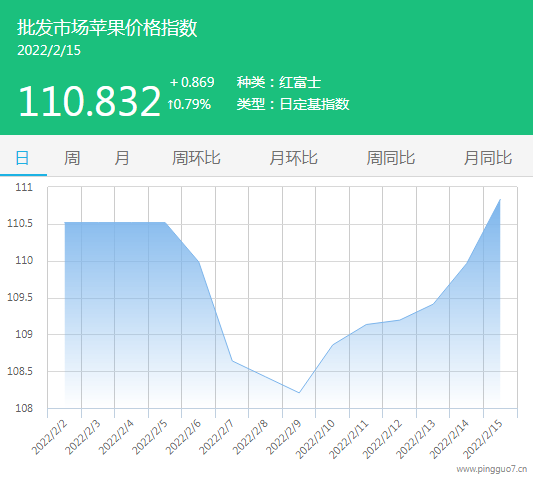Click the upward arrow 0.79% change

pyautogui.click(x=189, y=104)
